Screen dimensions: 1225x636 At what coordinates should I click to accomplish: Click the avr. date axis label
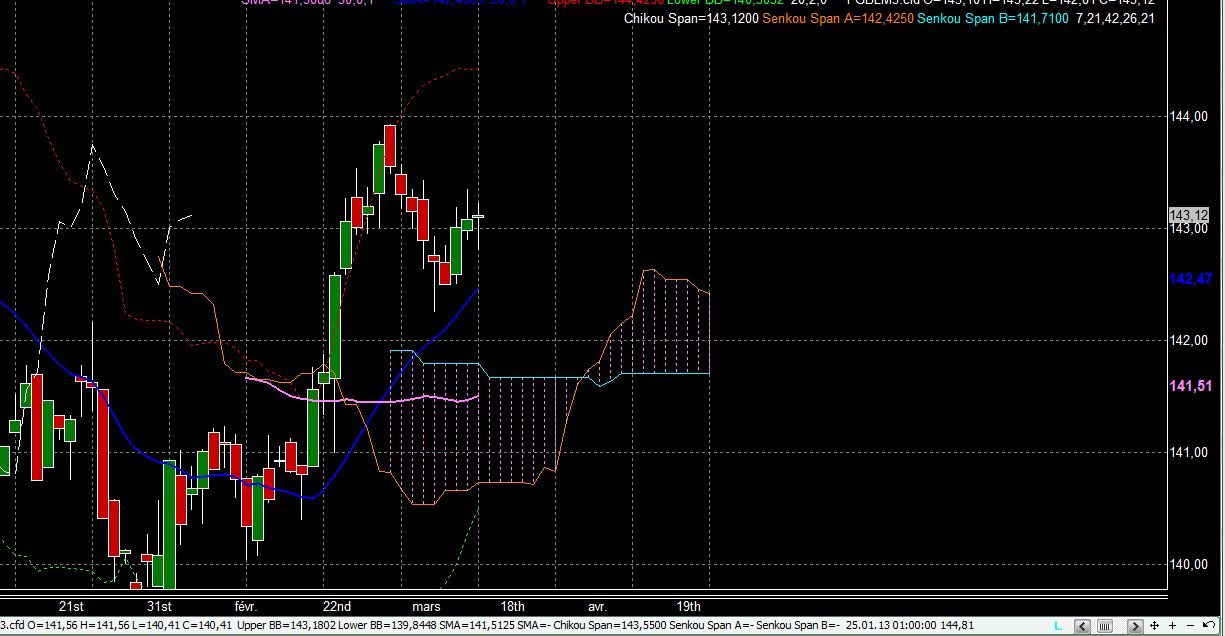(x=597, y=606)
